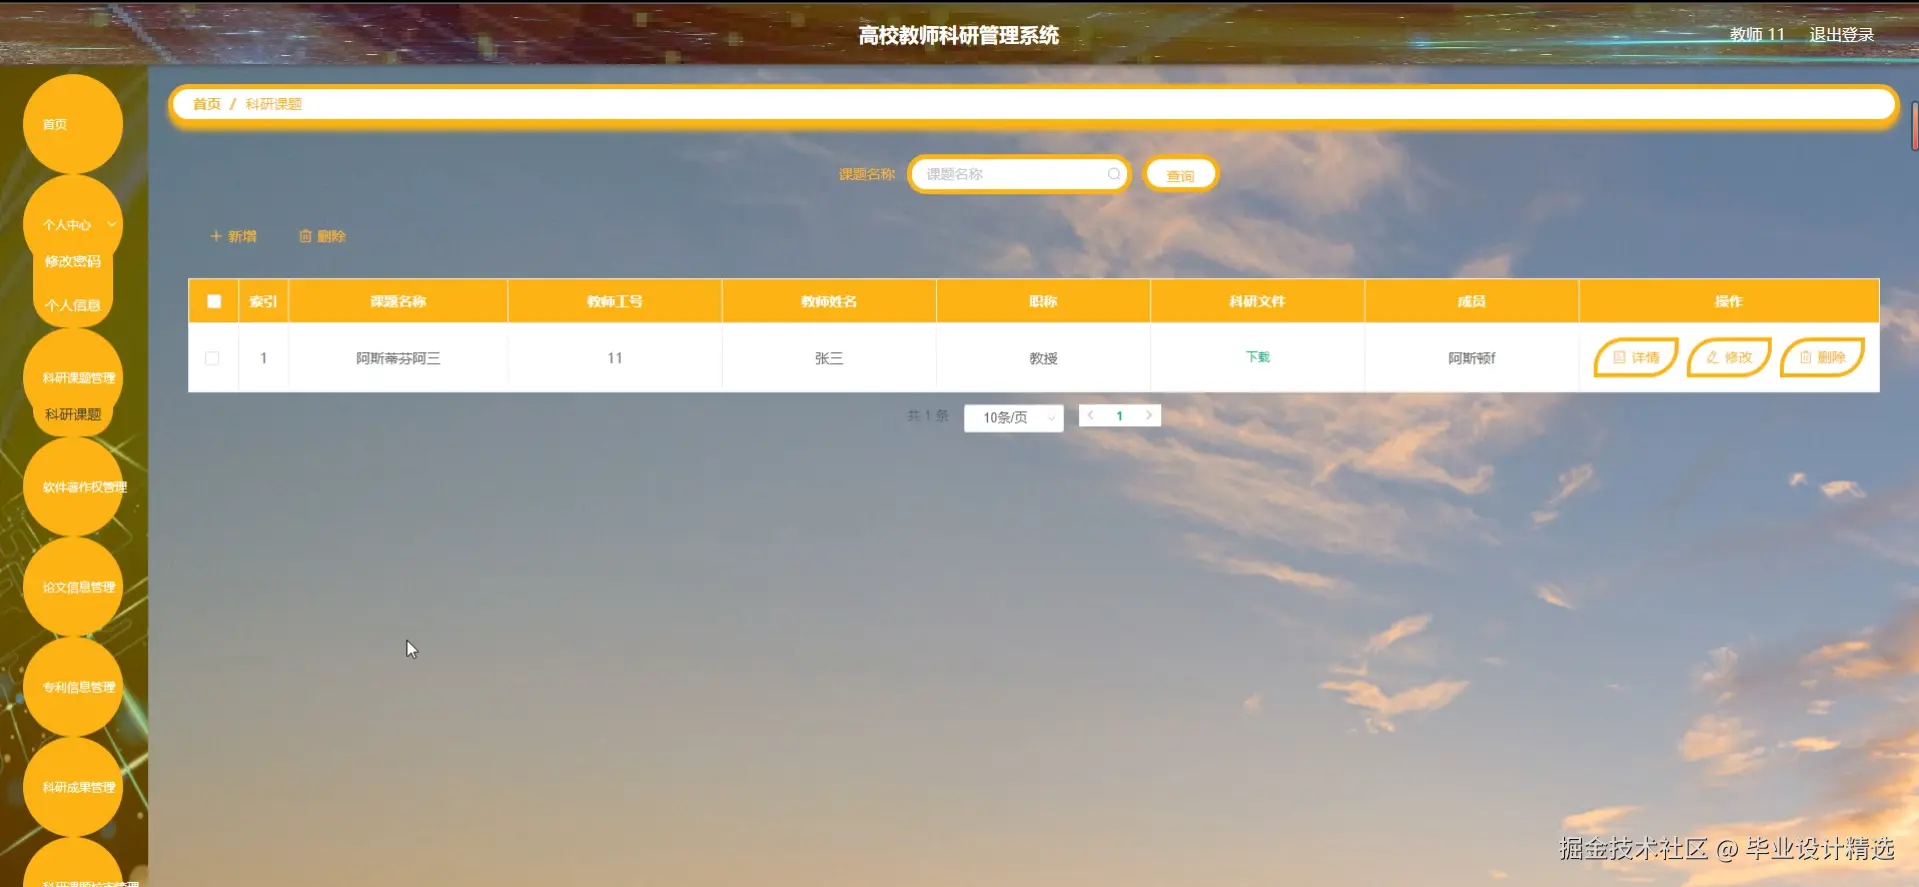Go to 首页 breadcrumb link
Viewport: 1919px width, 887px height.
point(206,104)
